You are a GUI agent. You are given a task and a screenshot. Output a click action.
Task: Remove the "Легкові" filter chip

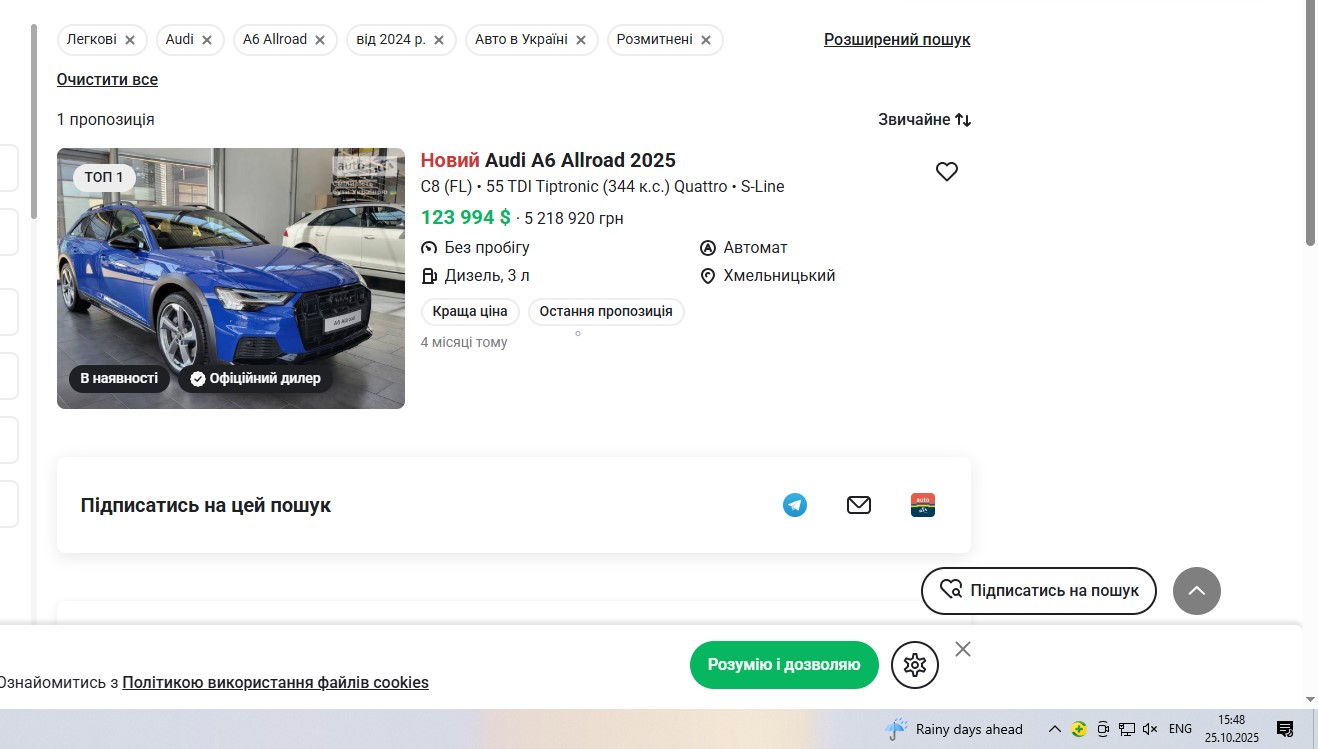pos(130,40)
